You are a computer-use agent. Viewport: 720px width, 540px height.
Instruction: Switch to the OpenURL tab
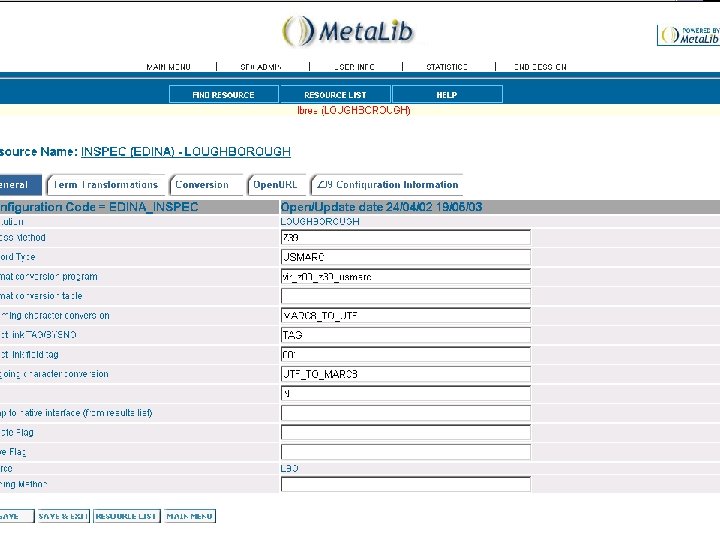(276, 185)
